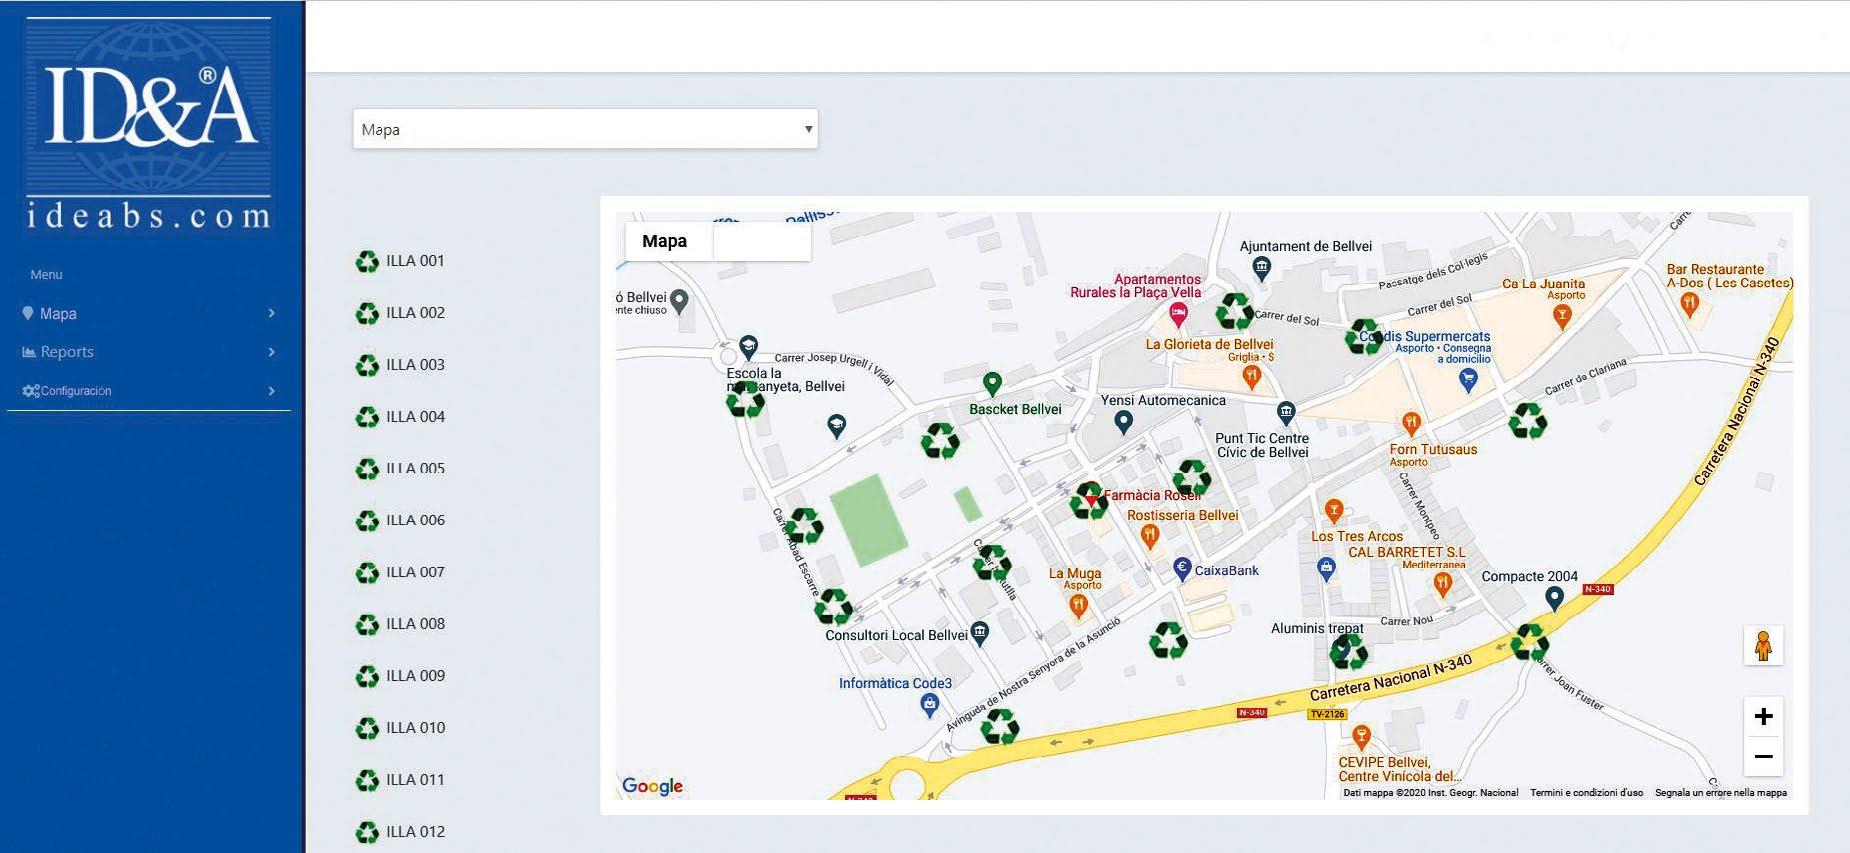
Task: Click the Ca La Juanita pin
Action: pyautogui.click(x=1562, y=316)
